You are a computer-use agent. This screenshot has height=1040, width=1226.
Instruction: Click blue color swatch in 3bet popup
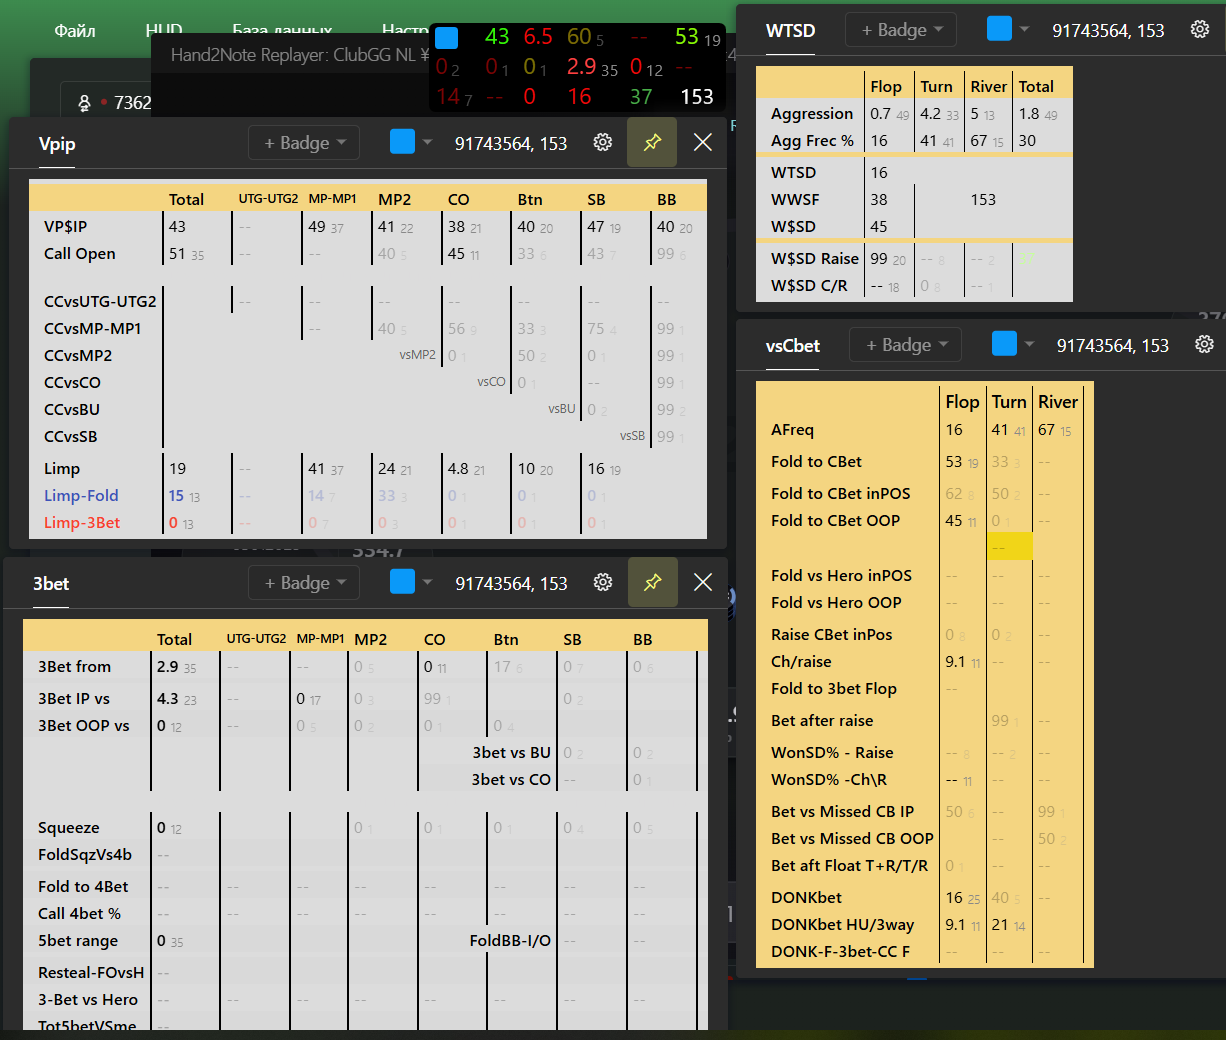coord(402,581)
